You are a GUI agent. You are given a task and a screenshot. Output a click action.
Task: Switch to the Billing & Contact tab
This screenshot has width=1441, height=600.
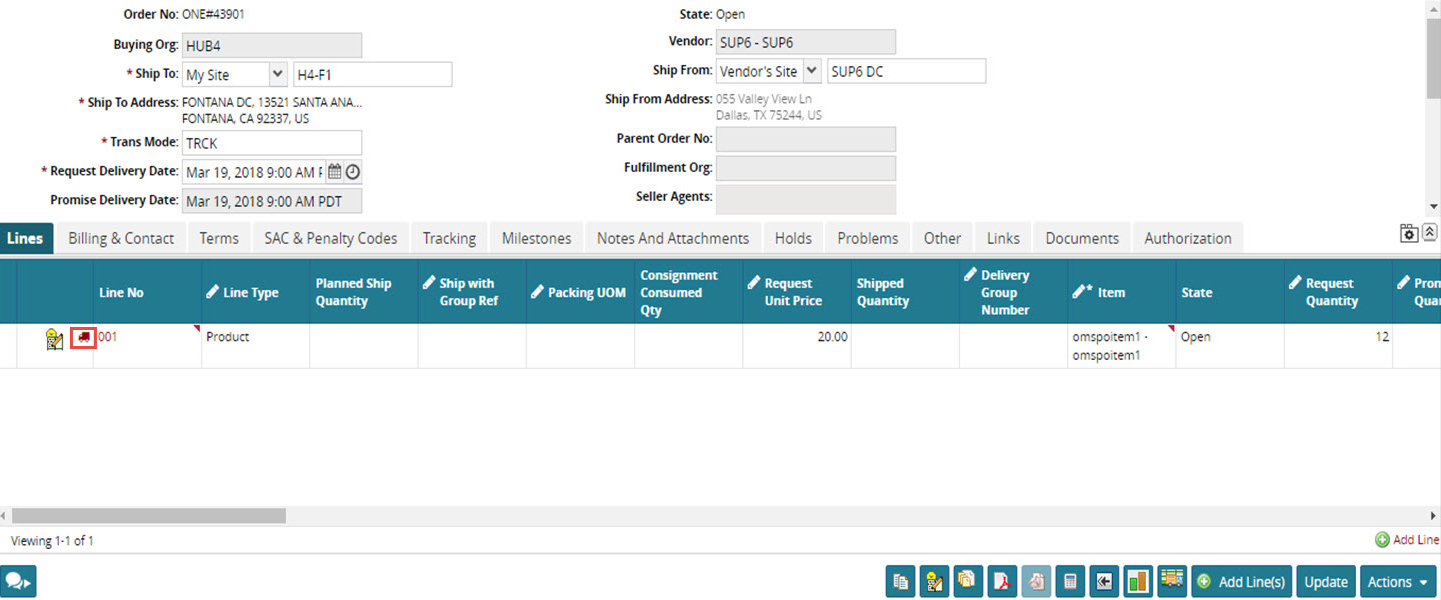click(x=121, y=238)
